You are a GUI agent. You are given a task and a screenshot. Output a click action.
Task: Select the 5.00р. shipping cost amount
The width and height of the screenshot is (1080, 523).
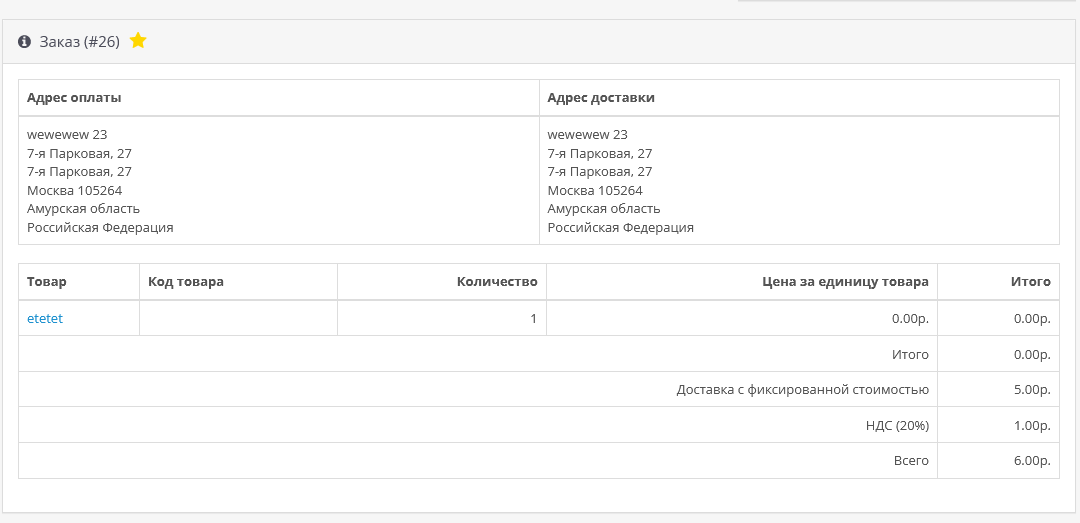1031,390
